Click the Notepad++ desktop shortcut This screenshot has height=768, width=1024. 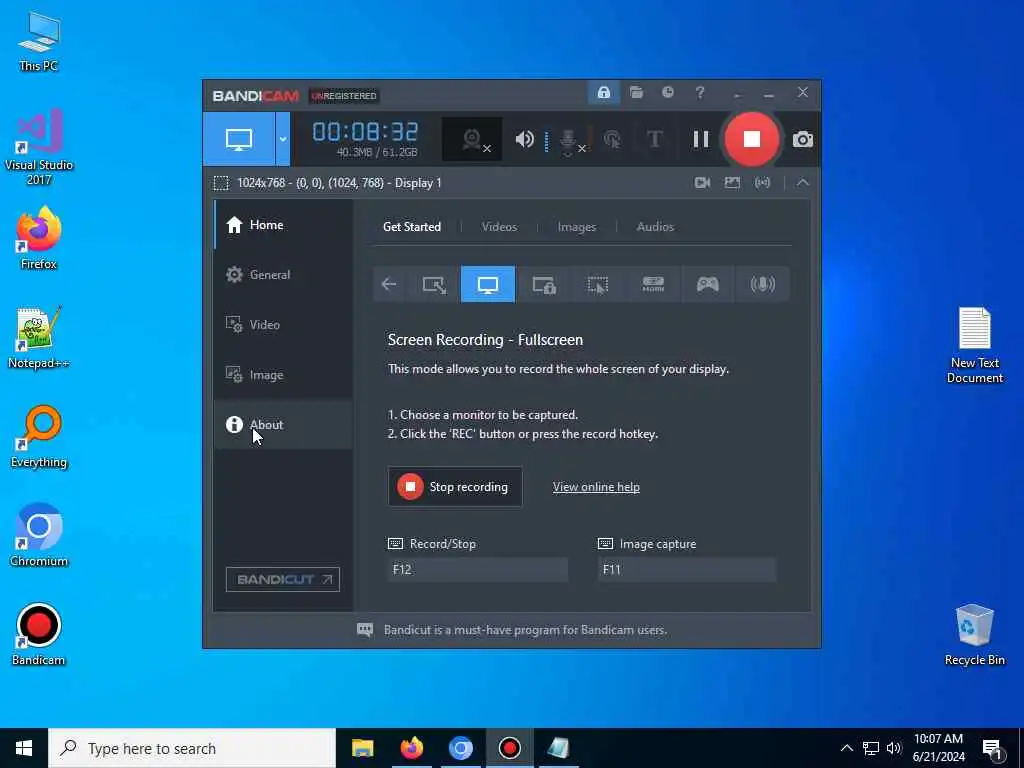(x=39, y=337)
